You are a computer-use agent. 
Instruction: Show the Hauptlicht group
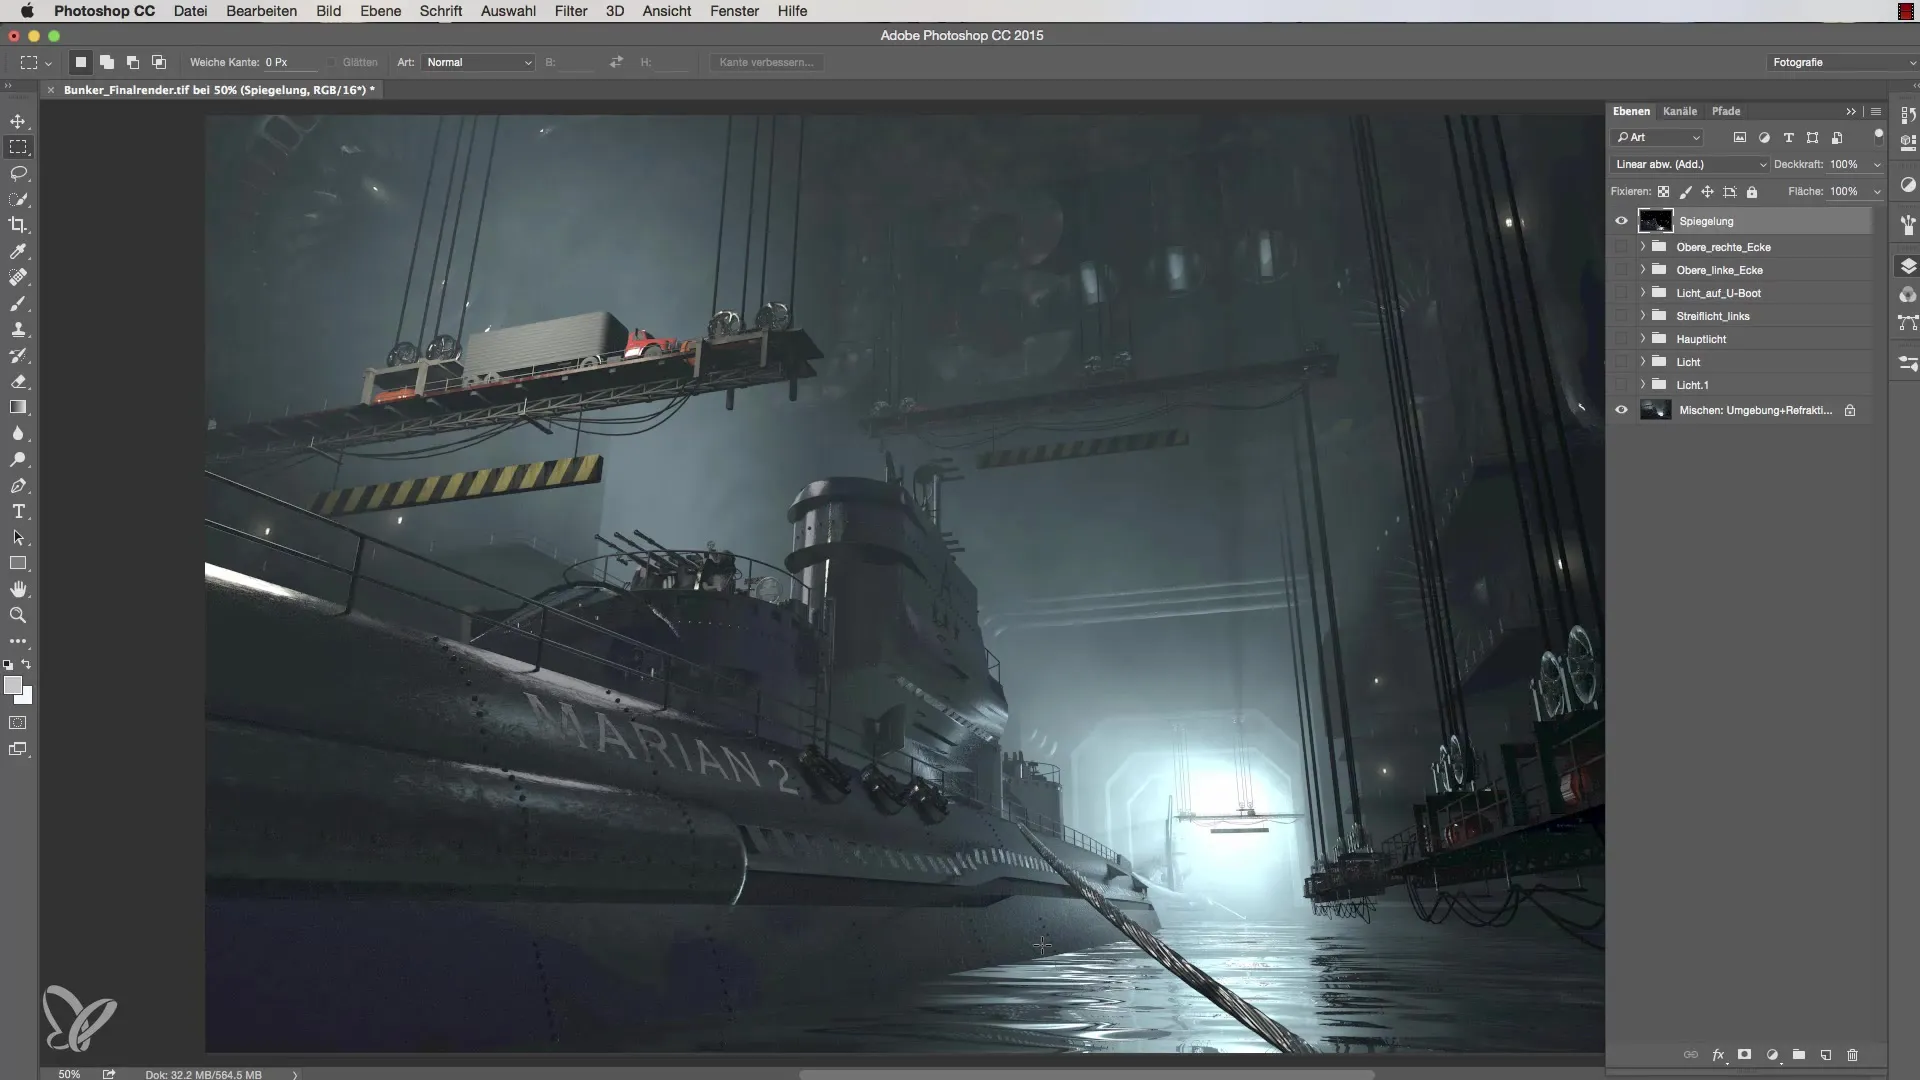pos(1621,339)
